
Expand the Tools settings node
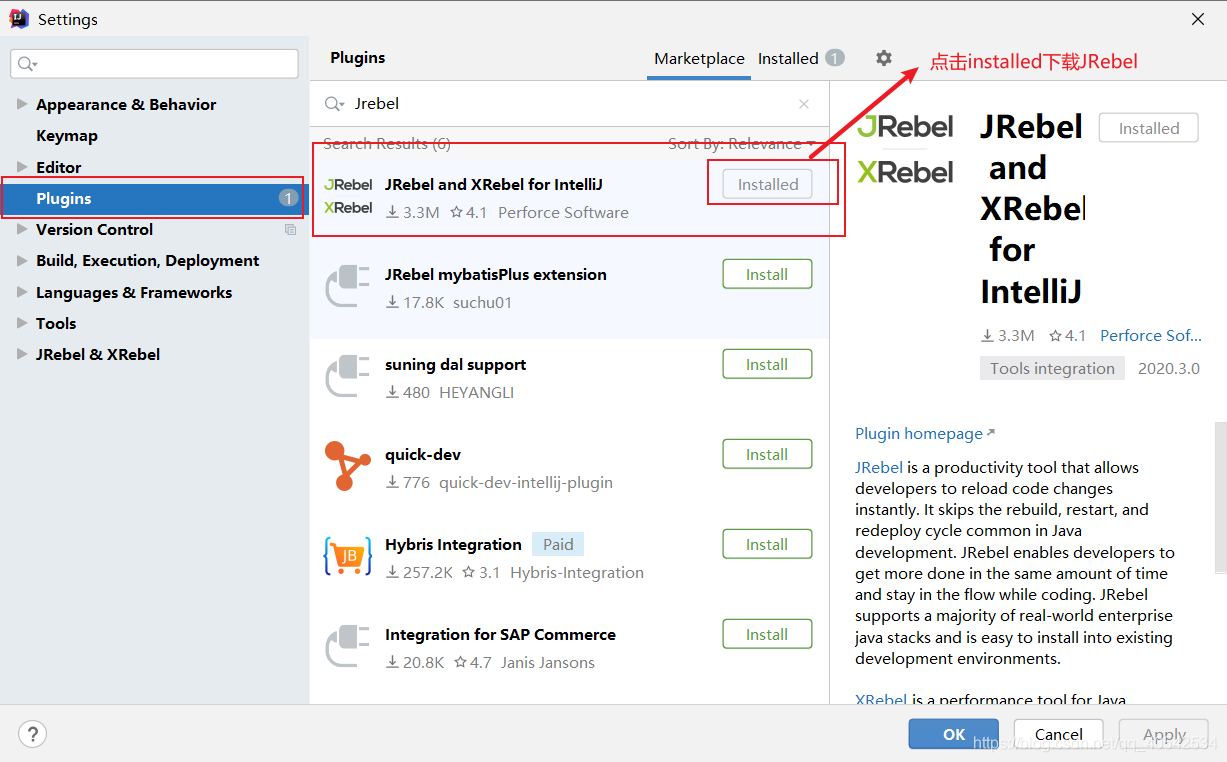coord(22,323)
